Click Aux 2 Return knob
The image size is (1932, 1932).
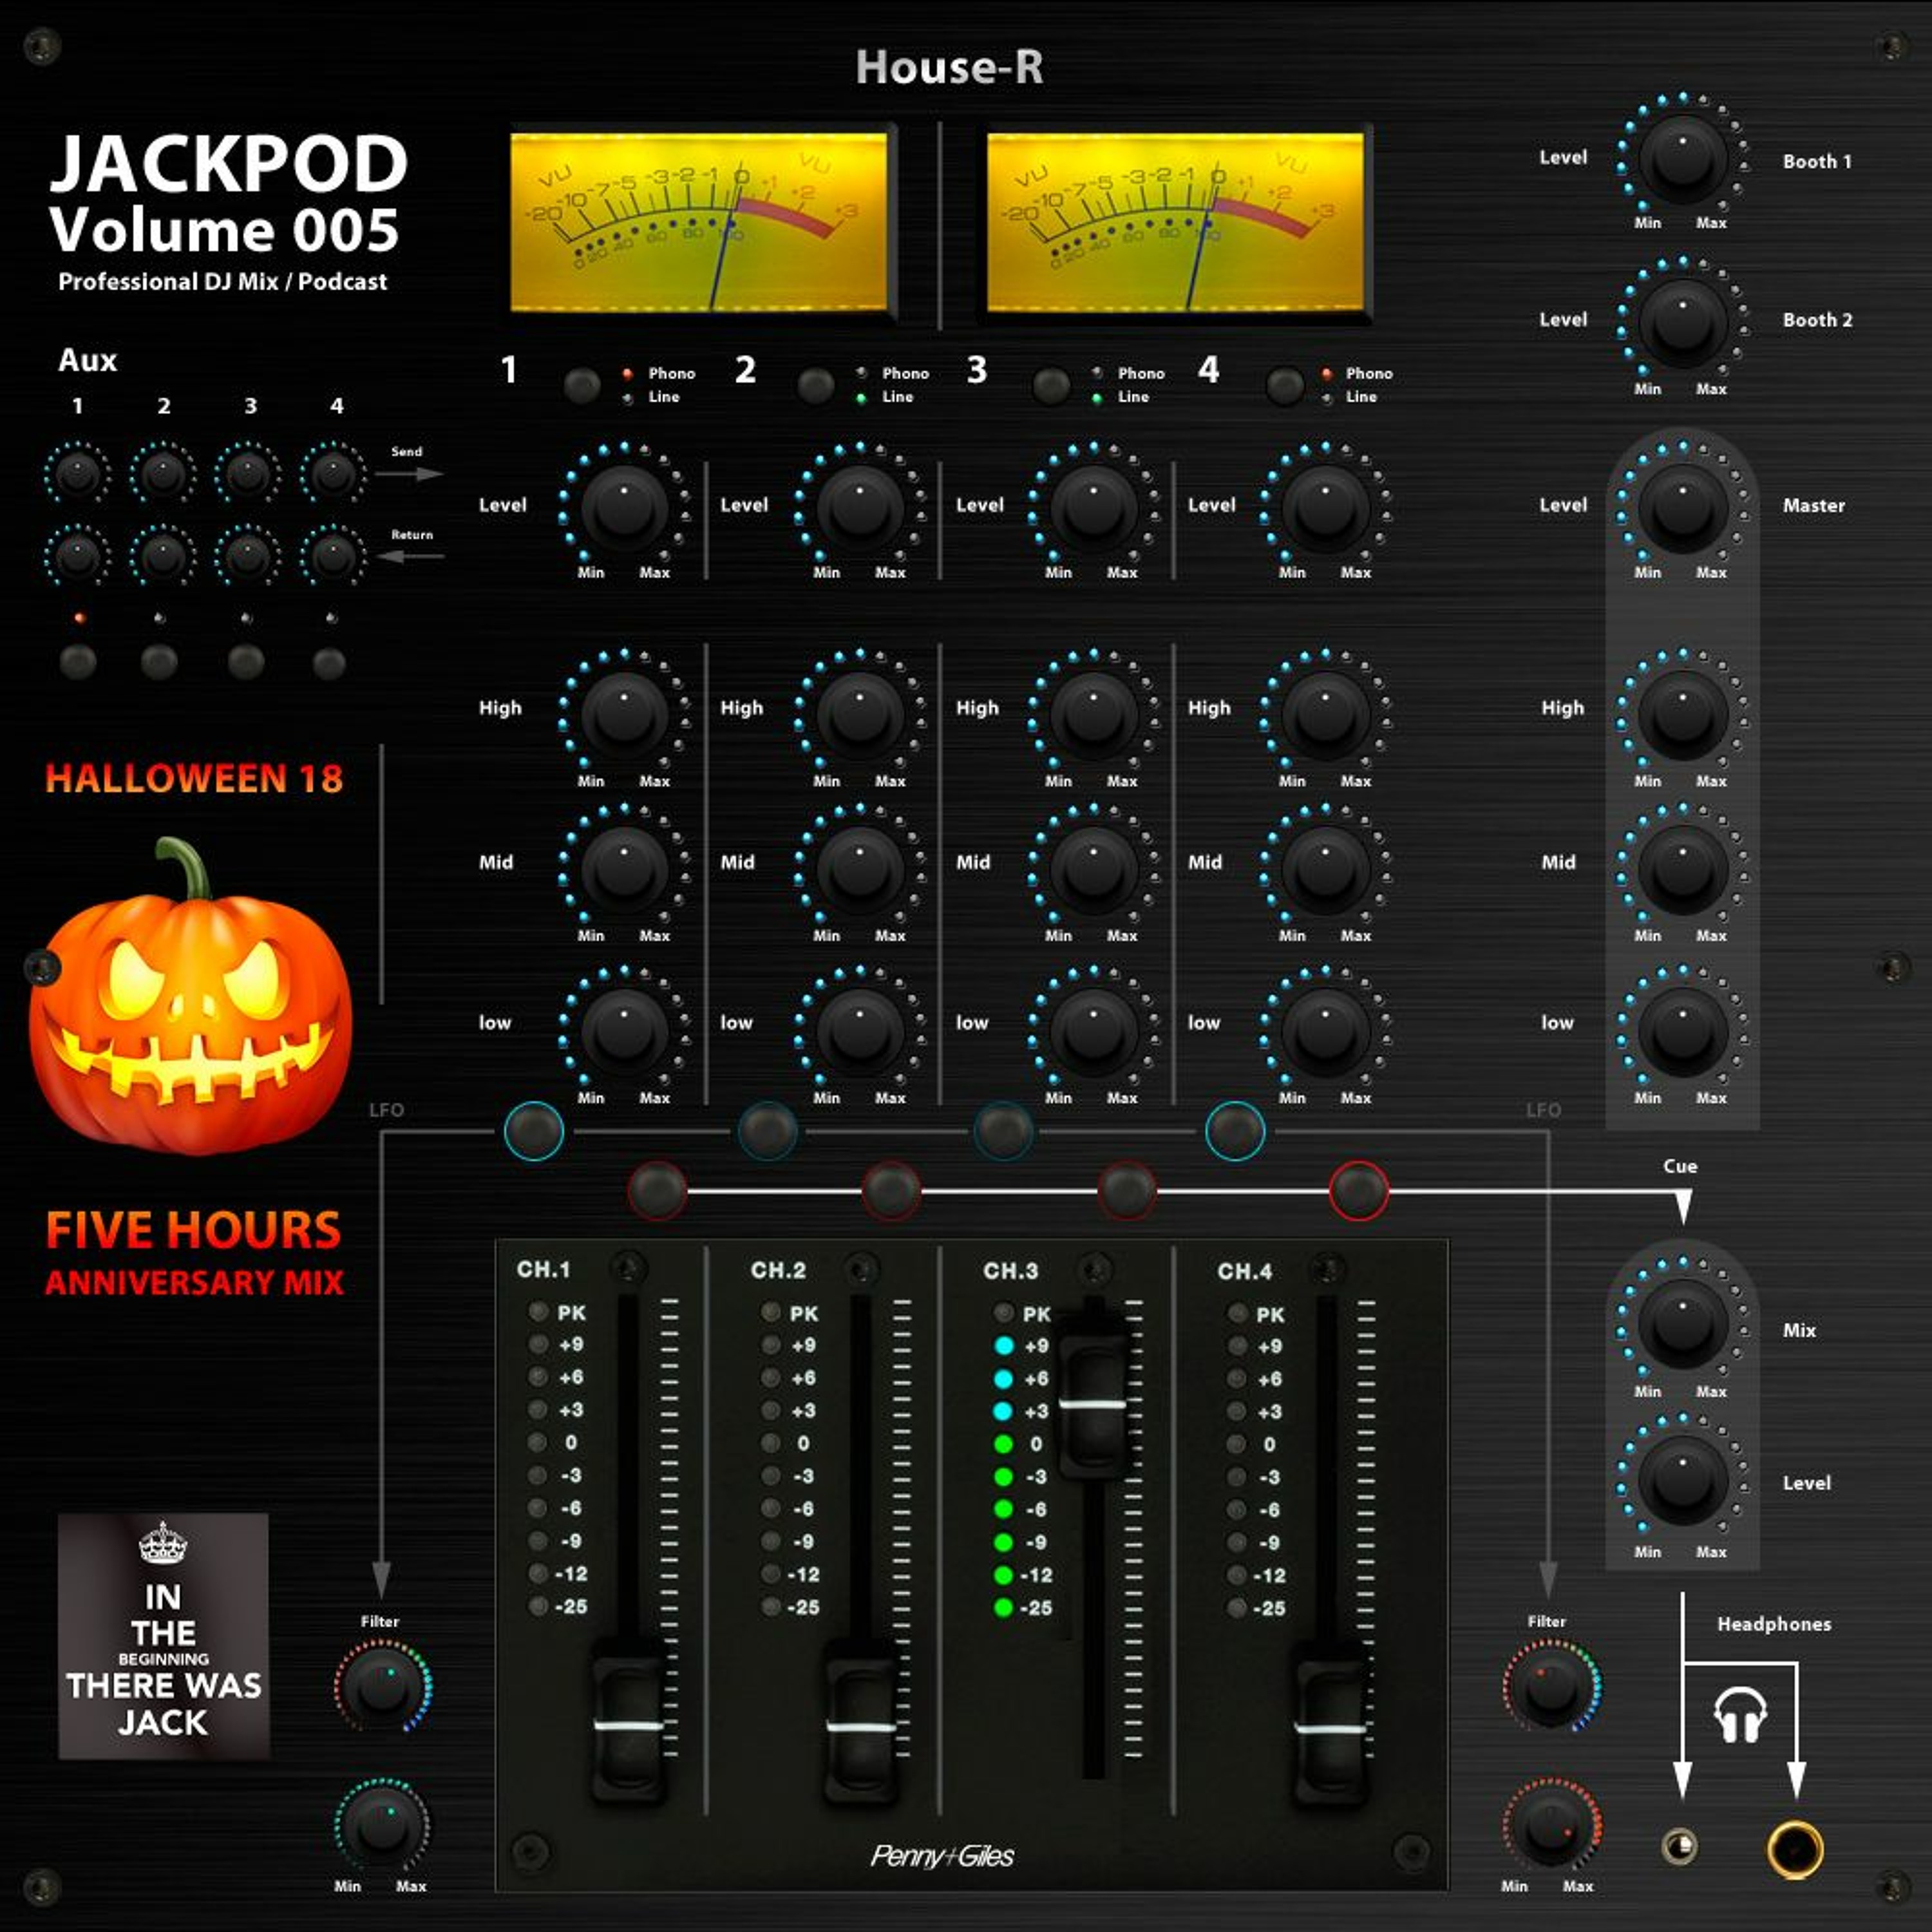pyautogui.click(x=162, y=557)
